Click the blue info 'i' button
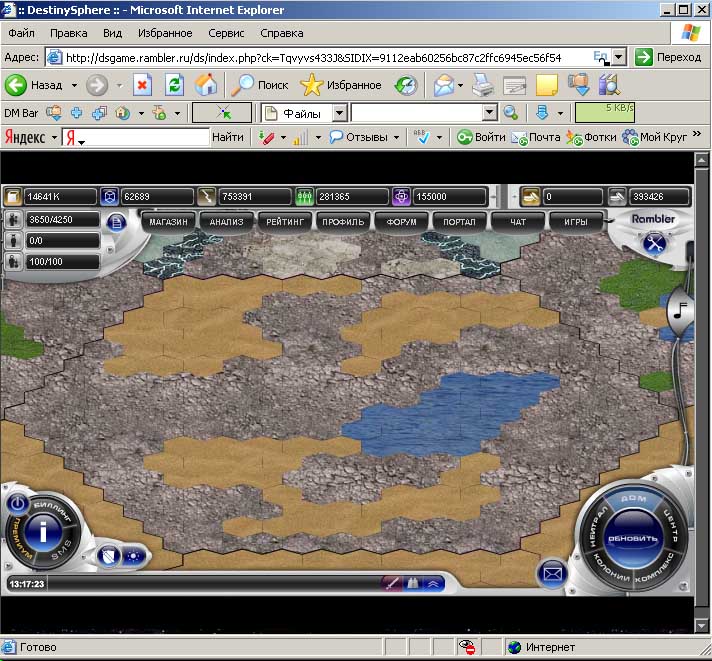Screen dimensions: 712x661 pyautogui.click(x=43, y=532)
